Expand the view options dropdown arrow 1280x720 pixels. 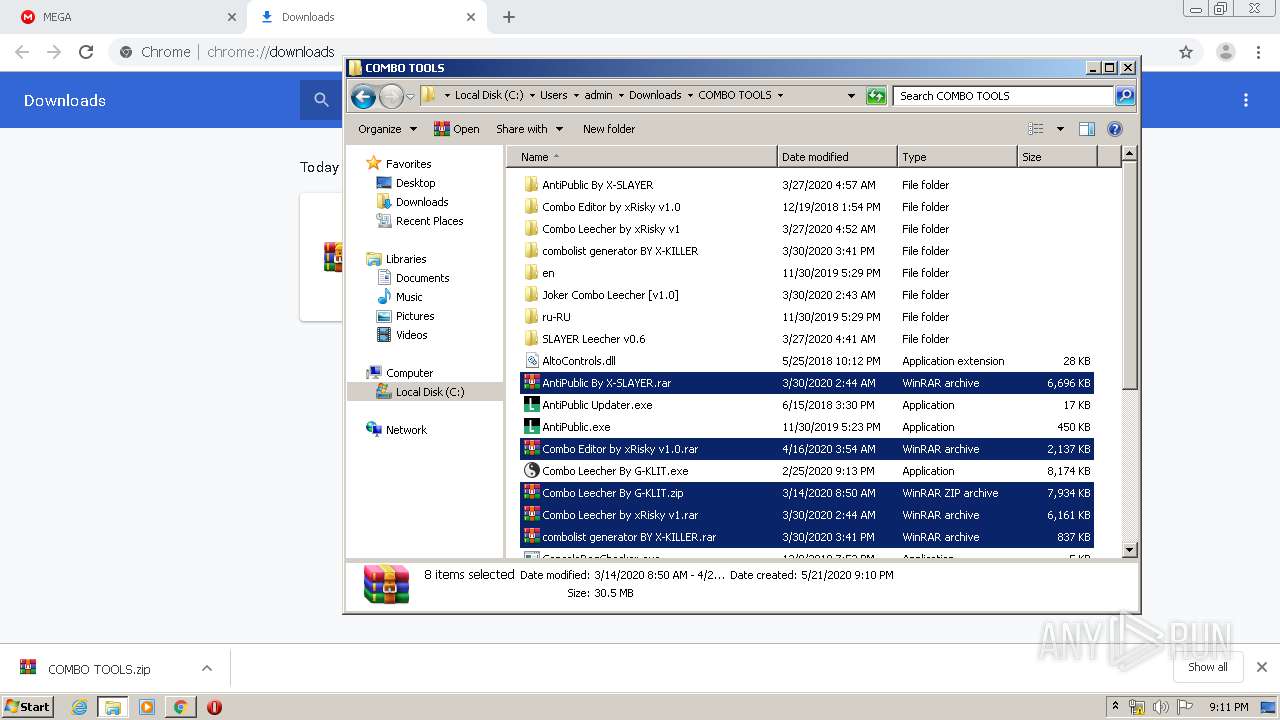coord(1060,129)
